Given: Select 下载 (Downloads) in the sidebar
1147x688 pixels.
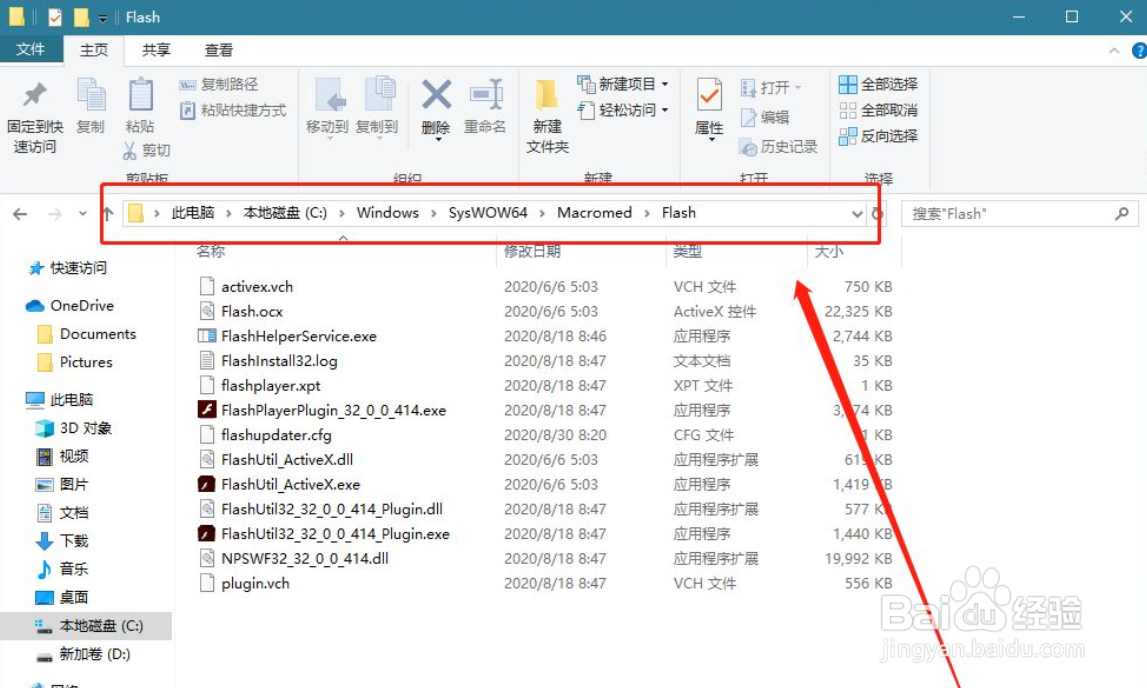Looking at the screenshot, I should (x=63, y=541).
